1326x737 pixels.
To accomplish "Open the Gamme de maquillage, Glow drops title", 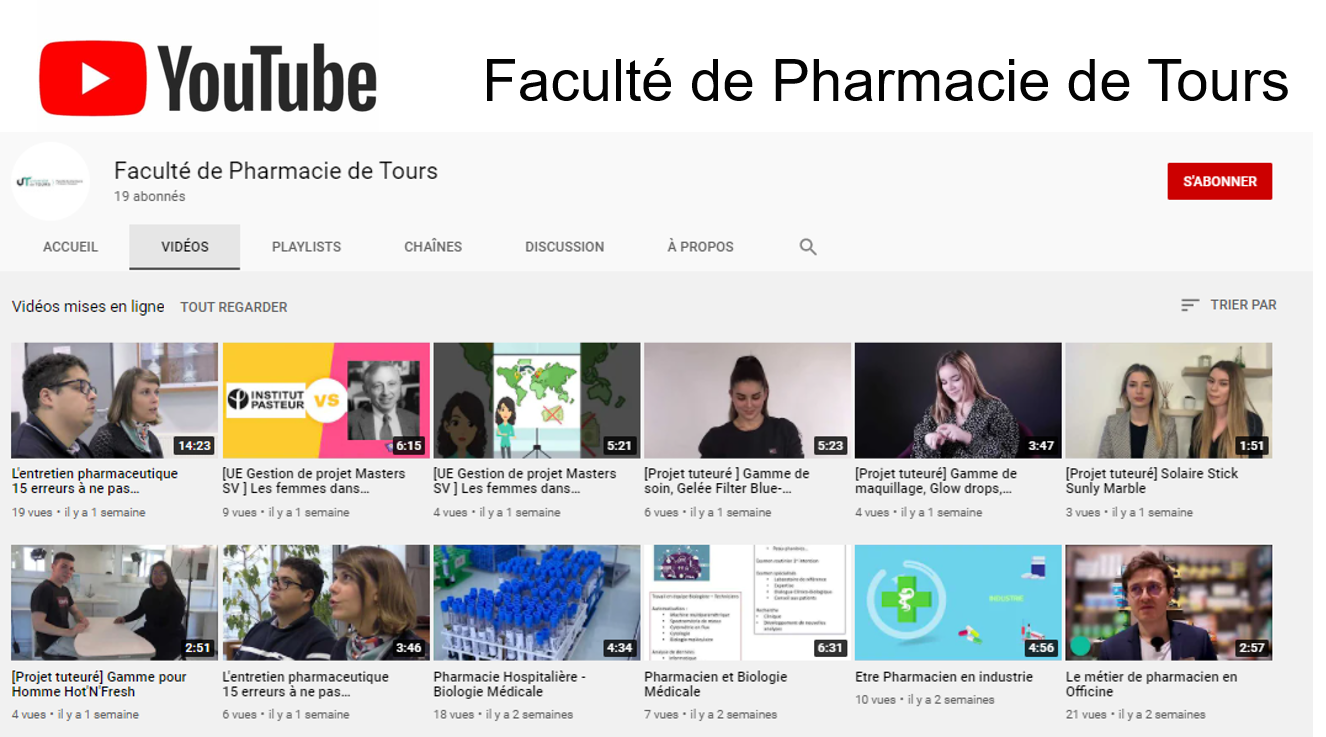I will (x=936, y=481).
